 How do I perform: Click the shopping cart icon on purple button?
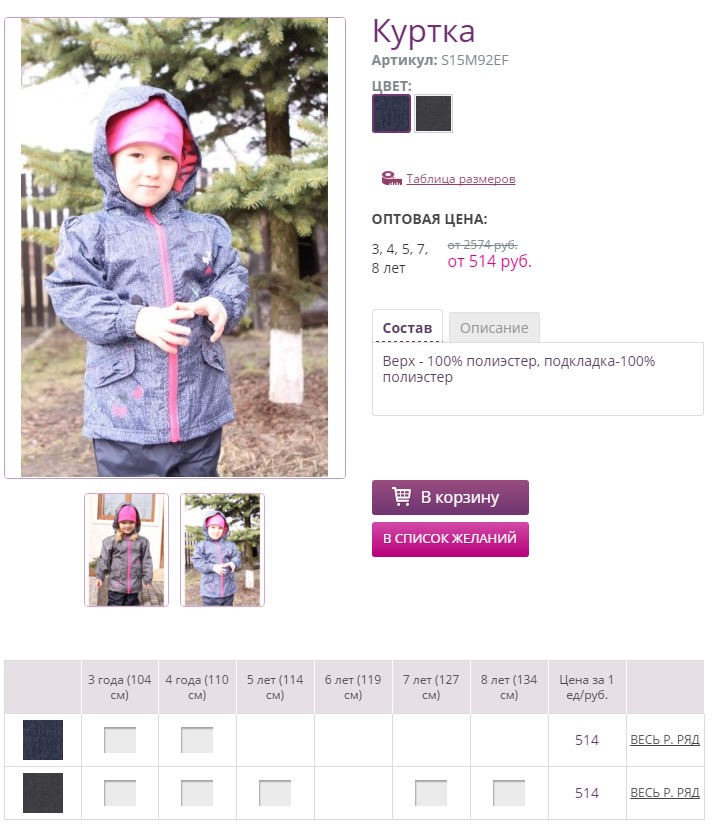click(401, 496)
